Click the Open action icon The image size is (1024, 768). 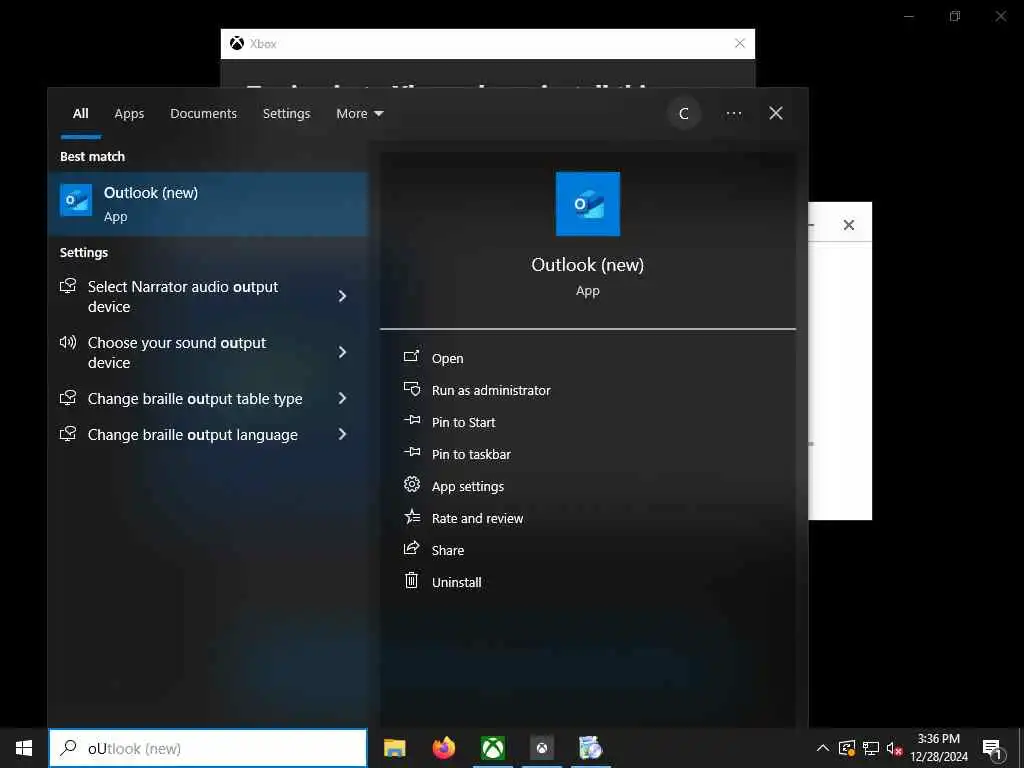411,357
